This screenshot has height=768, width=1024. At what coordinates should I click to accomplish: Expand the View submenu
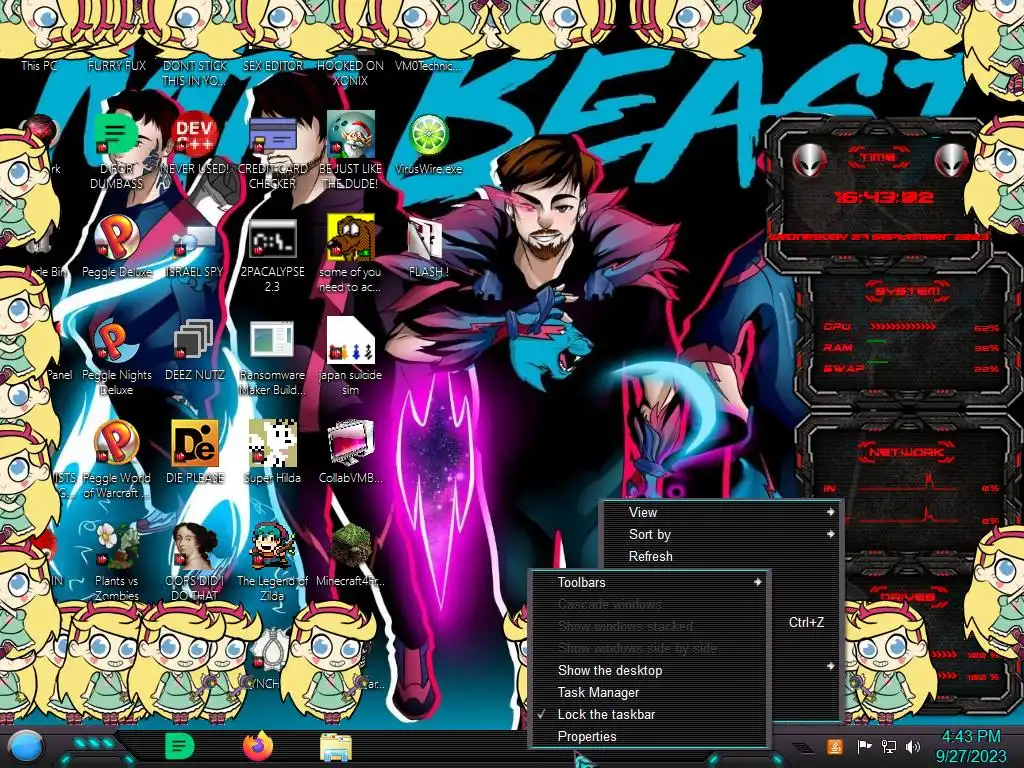(722, 512)
